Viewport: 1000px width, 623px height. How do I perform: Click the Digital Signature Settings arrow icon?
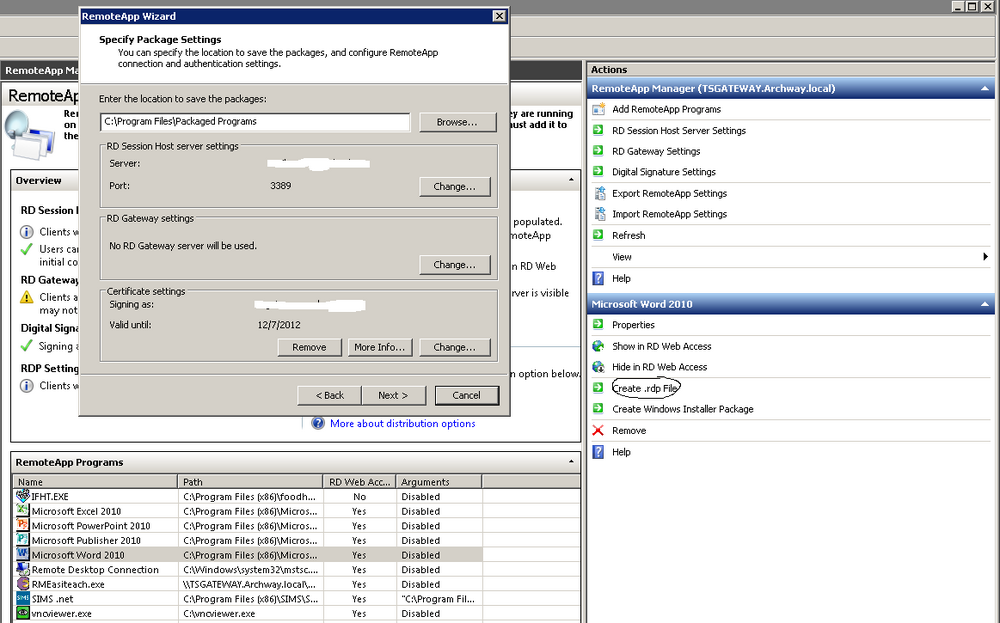coord(598,172)
